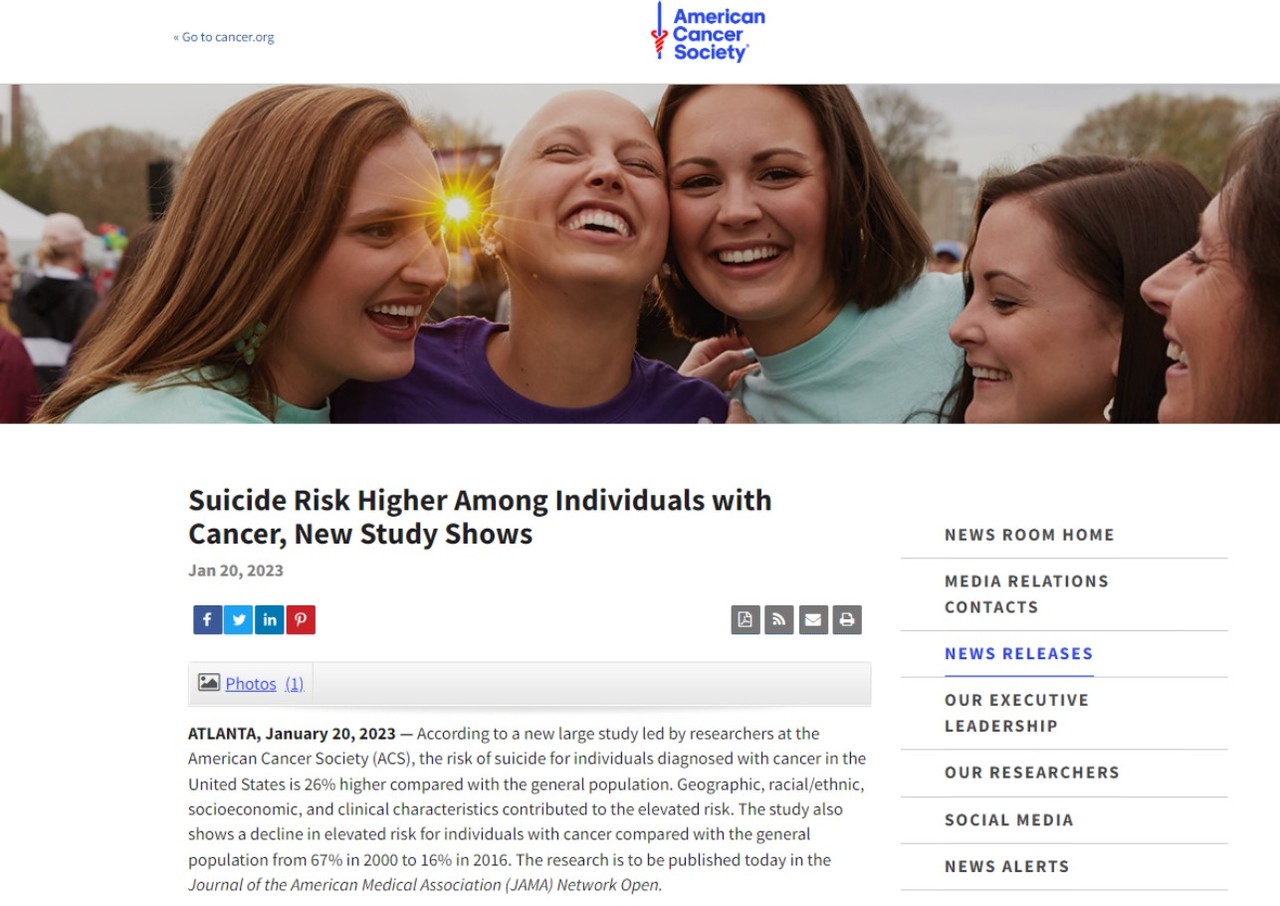Share article on Facebook

pyautogui.click(x=207, y=620)
